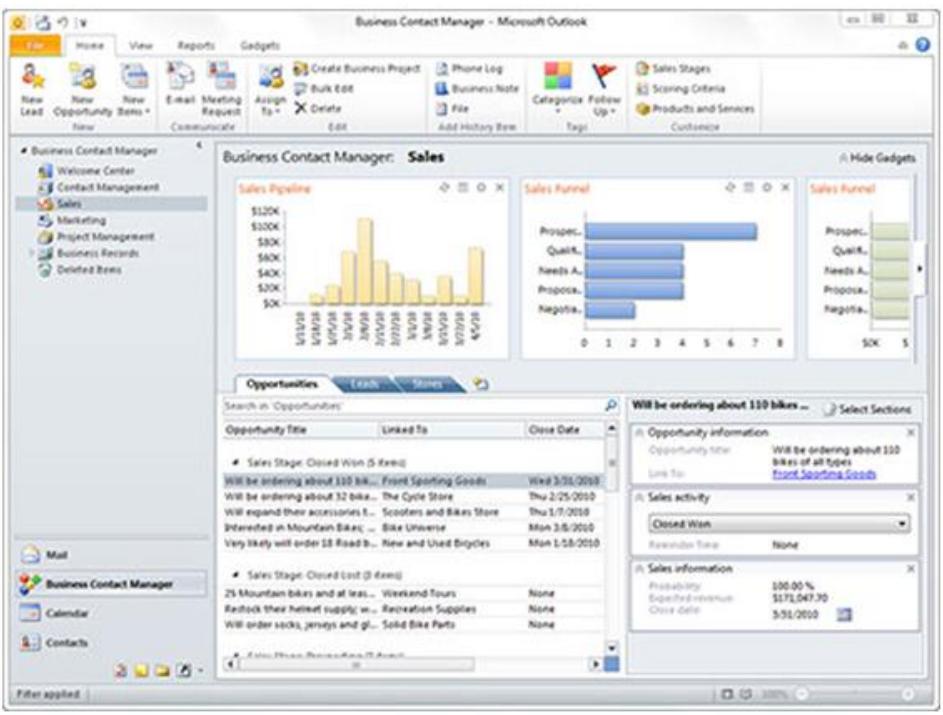Show next gadgets with right arrow
The width and height of the screenshot is (943, 715).
pyautogui.click(x=920, y=269)
